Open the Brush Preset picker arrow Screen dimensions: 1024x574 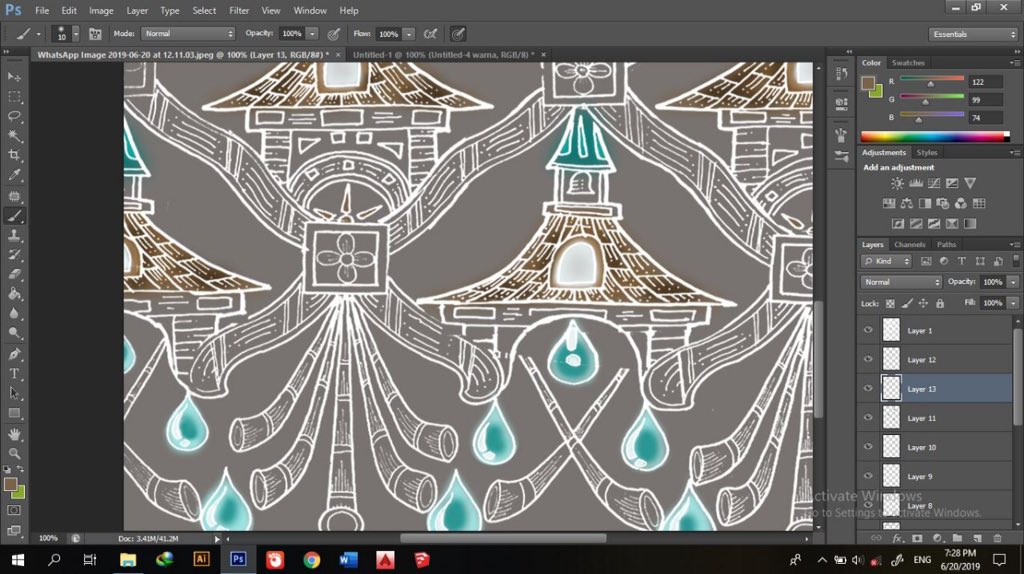pyautogui.click(x=76, y=34)
